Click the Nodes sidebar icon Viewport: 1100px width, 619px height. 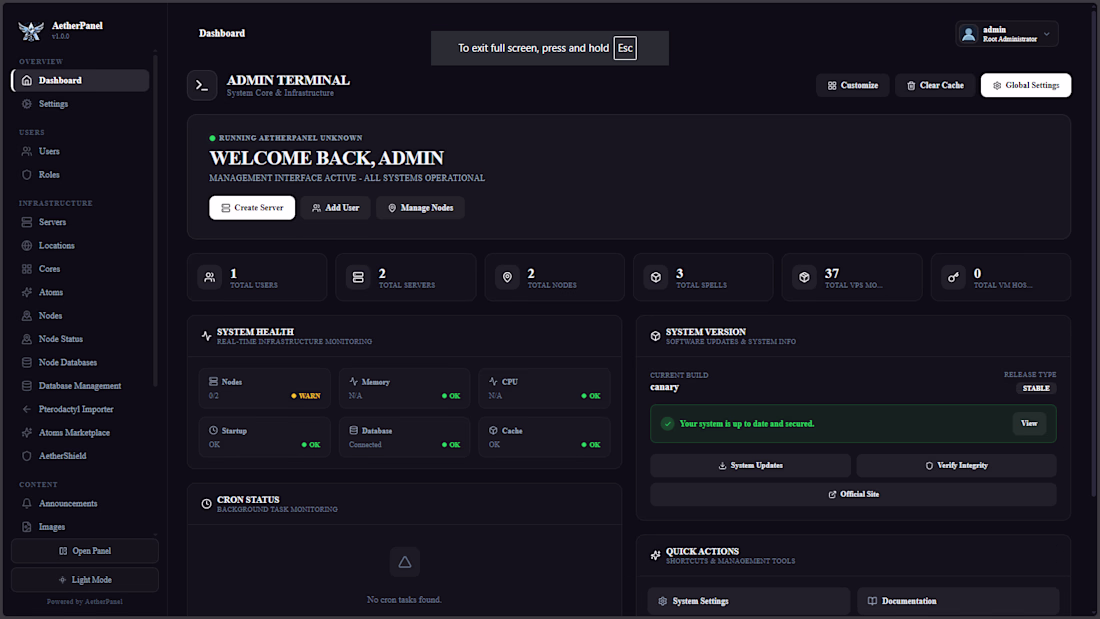coord(27,316)
